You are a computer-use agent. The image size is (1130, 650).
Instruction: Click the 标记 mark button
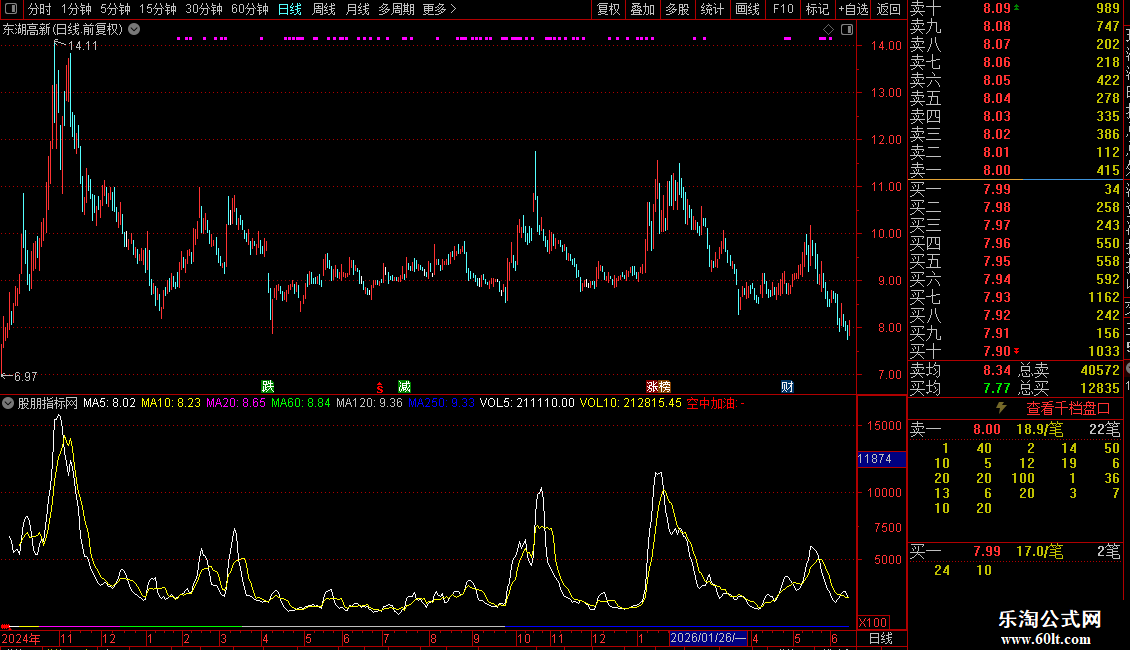(817, 9)
